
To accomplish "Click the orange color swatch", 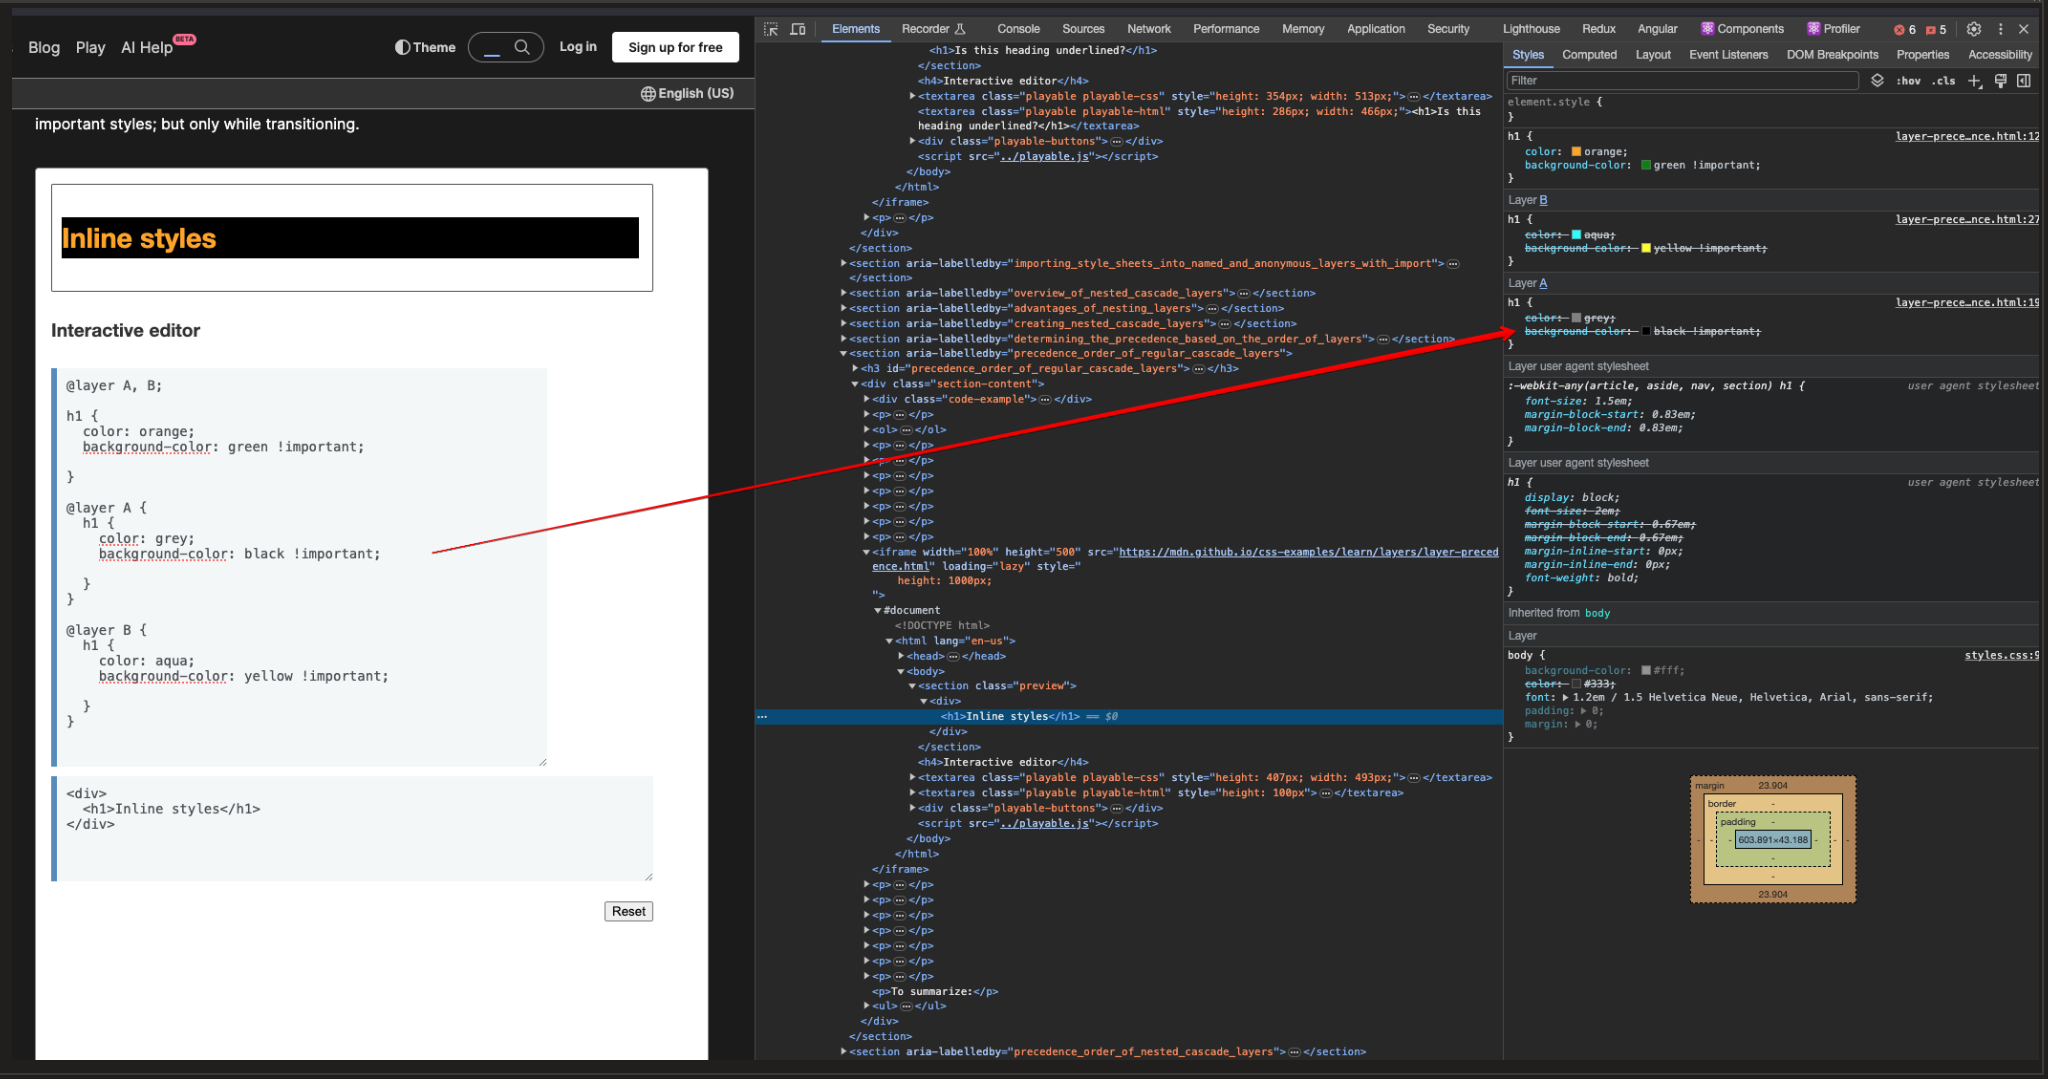I will click(1577, 152).
